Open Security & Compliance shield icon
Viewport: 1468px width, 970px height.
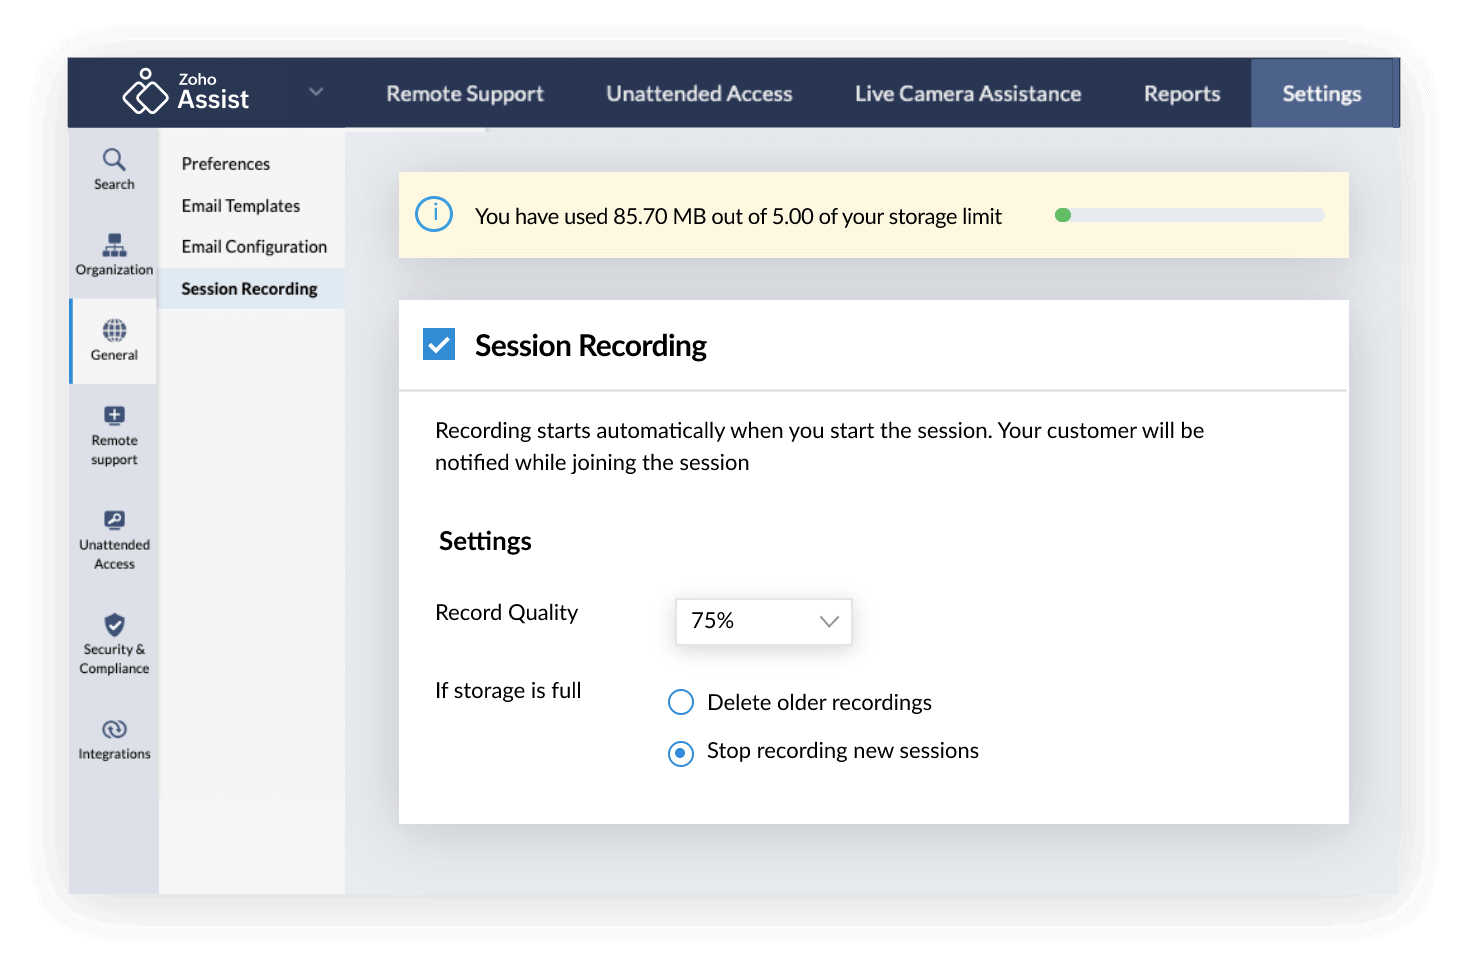(114, 625)
